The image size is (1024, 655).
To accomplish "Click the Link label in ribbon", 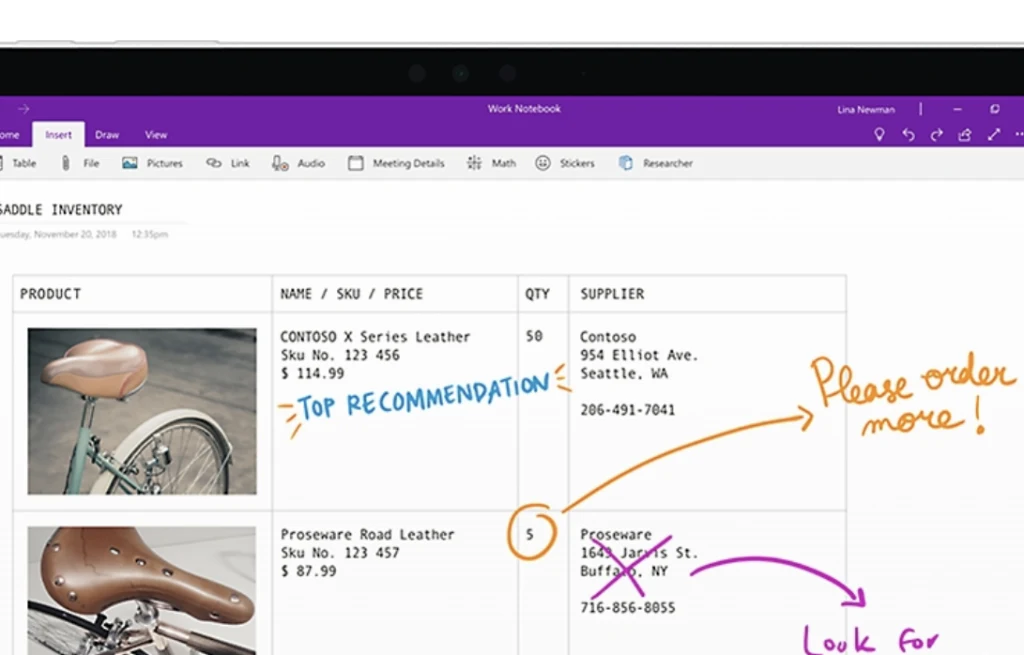I will coord(240,163).
